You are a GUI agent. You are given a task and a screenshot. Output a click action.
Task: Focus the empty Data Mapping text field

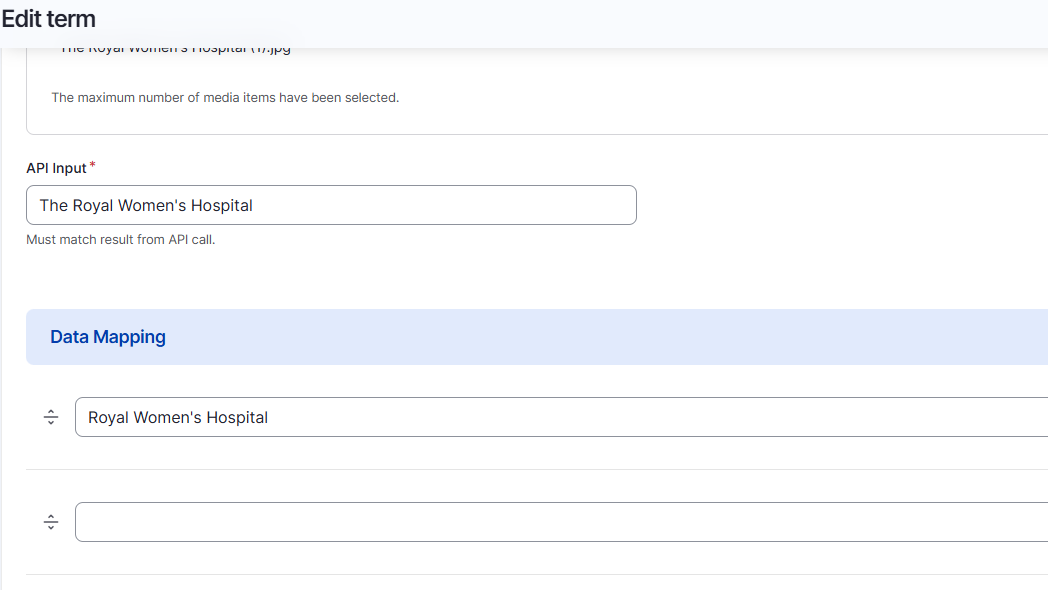(561, 522)
